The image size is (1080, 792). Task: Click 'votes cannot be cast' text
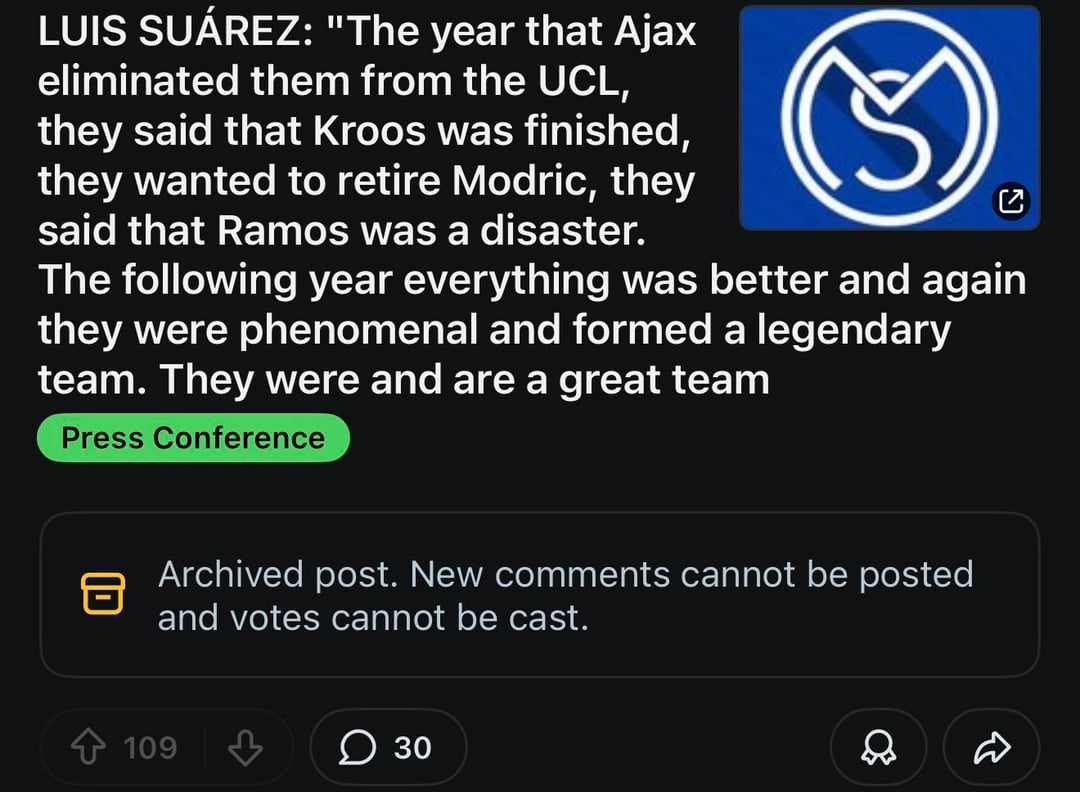(409, 618)
